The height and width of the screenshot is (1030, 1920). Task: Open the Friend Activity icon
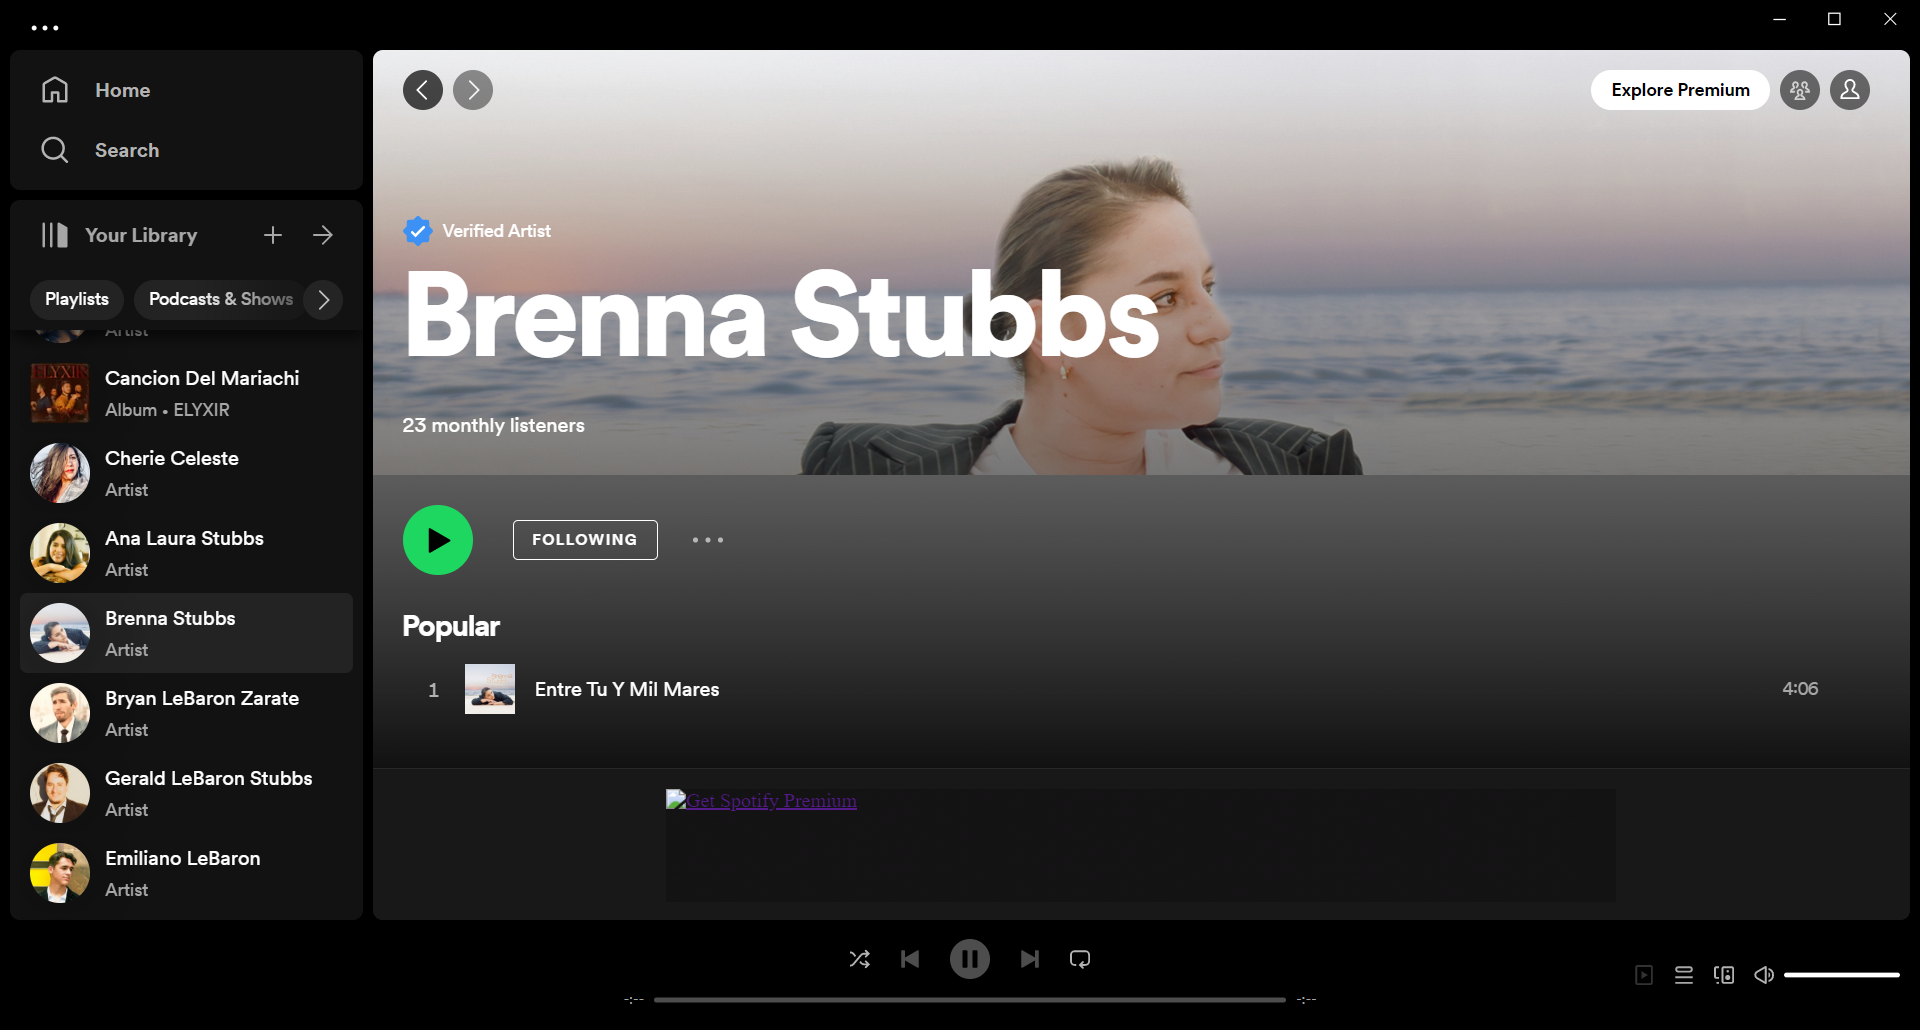(x=1799, y=90)
